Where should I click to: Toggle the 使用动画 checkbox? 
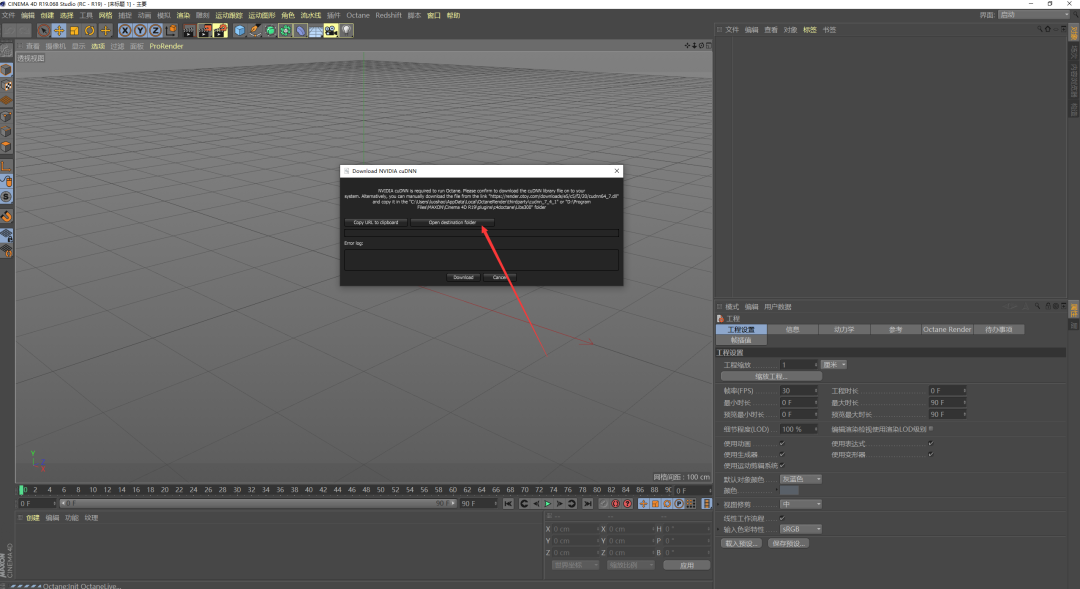782,444
